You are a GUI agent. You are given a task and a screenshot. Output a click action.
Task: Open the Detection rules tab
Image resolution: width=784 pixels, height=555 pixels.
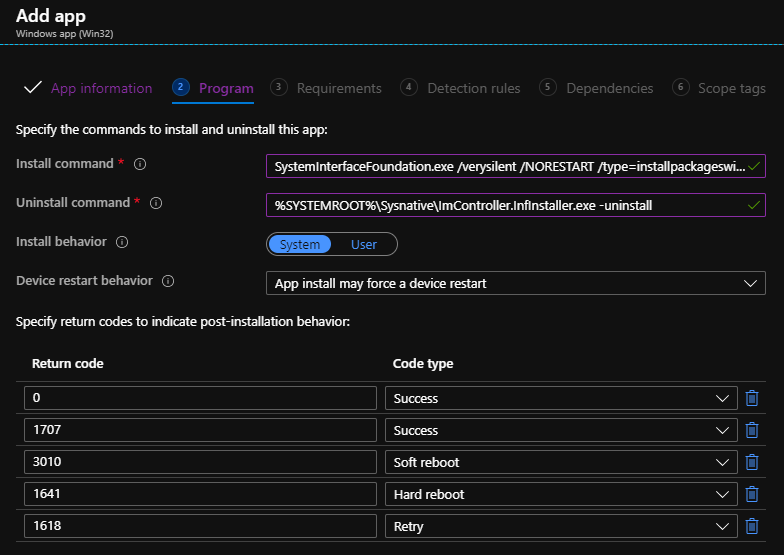click(x=474, y=88)
